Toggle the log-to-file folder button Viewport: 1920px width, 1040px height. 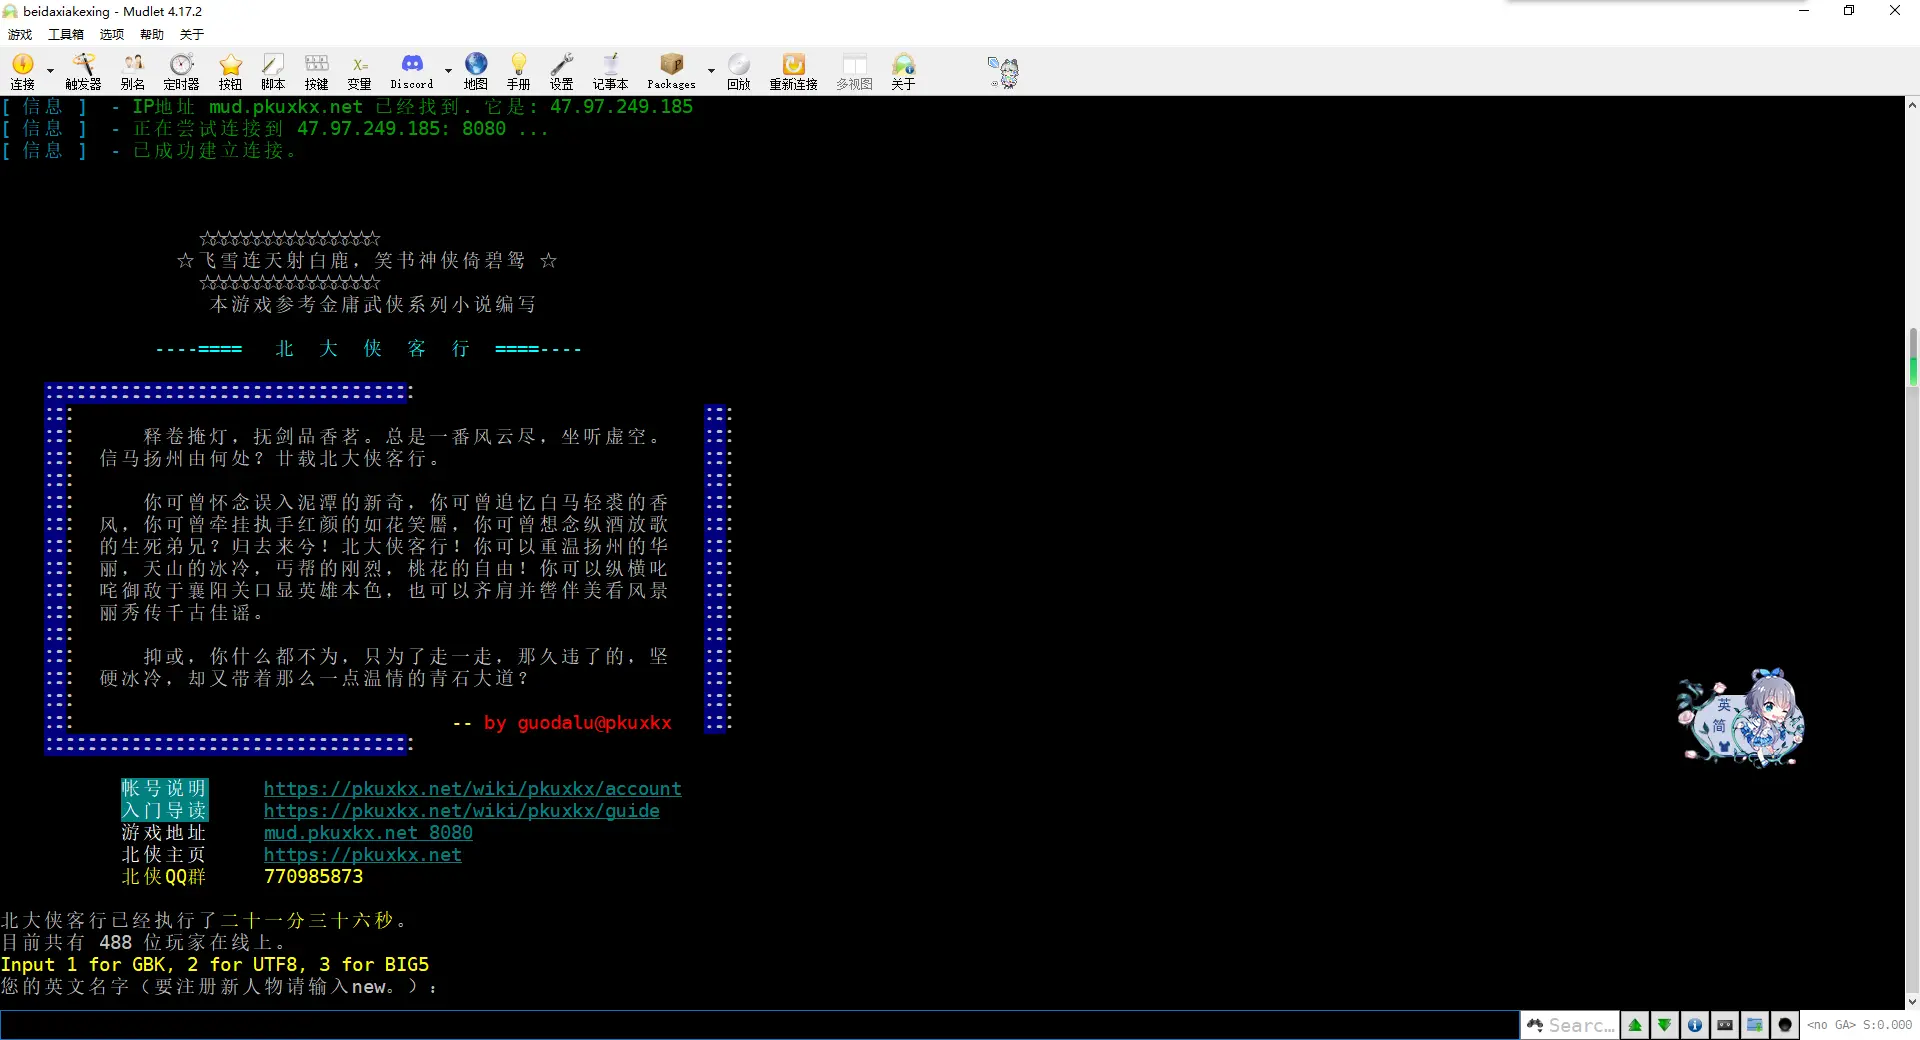(1755, 1025)
